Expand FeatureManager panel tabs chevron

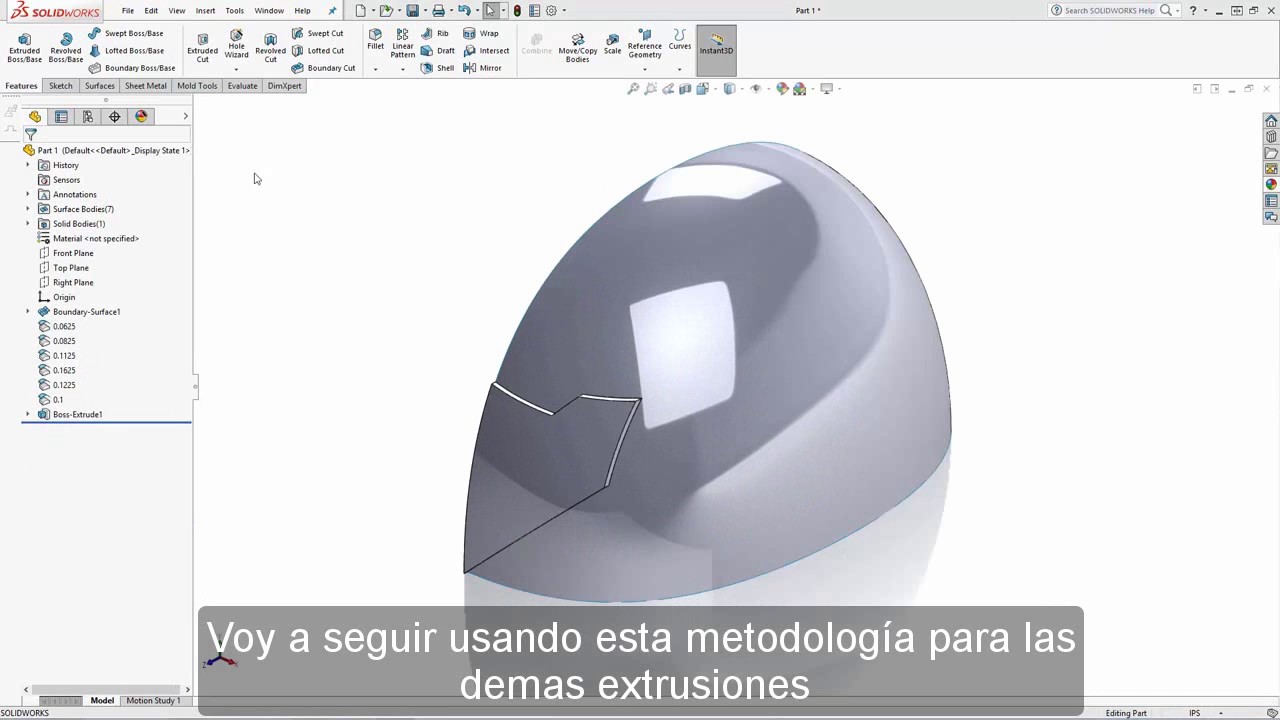coord(185,117)
